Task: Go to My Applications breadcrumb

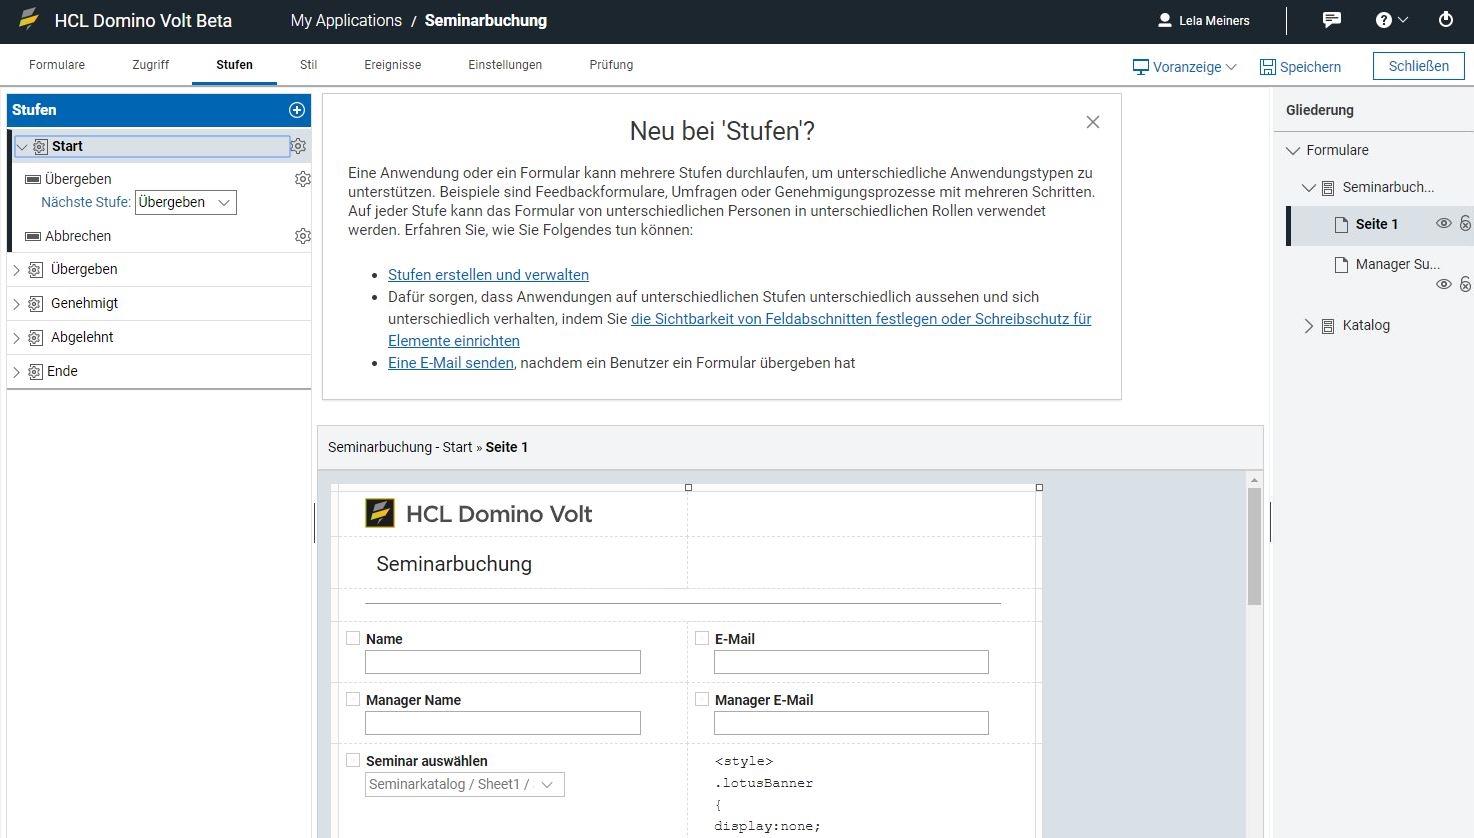Action: coord(346,20)
